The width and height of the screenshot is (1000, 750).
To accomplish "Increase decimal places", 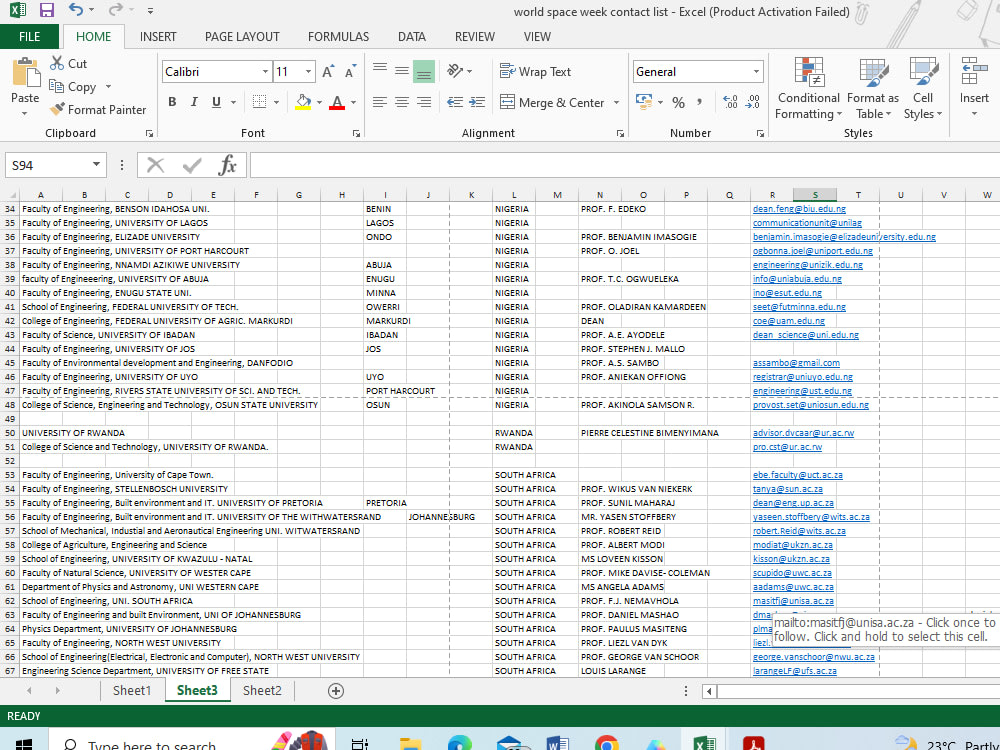I will 731,102.
